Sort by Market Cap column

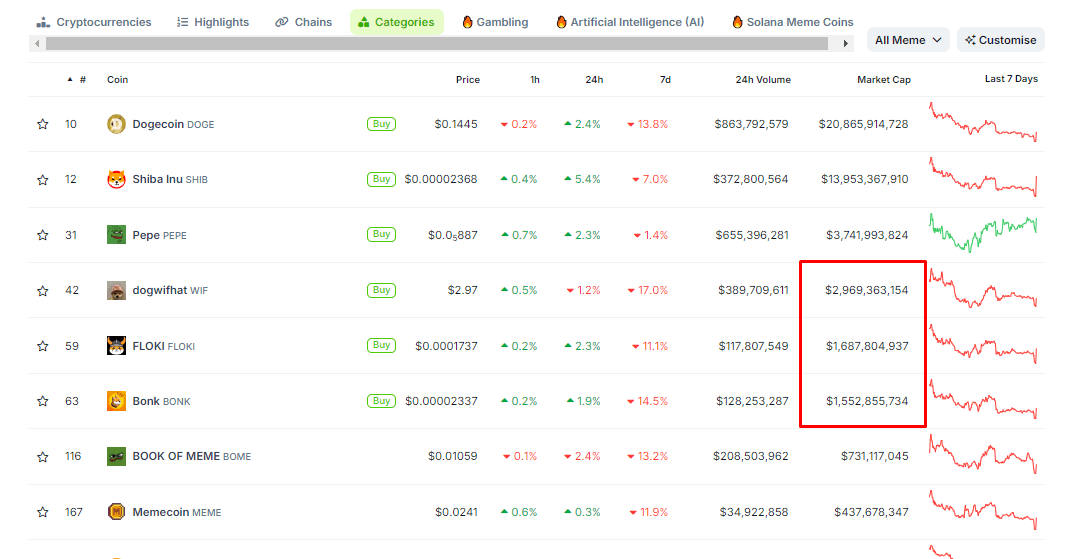point(884,79)
